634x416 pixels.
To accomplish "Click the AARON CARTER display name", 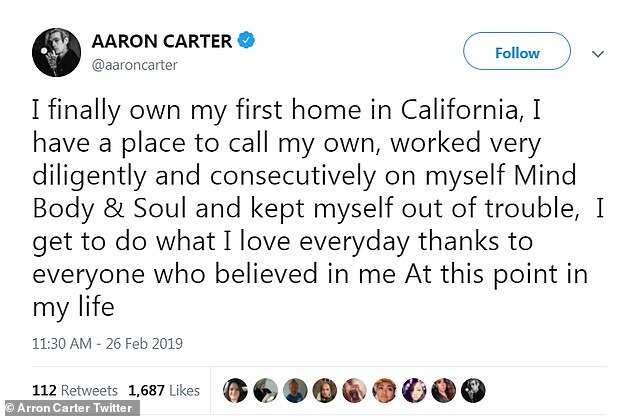I will point(162,41).
